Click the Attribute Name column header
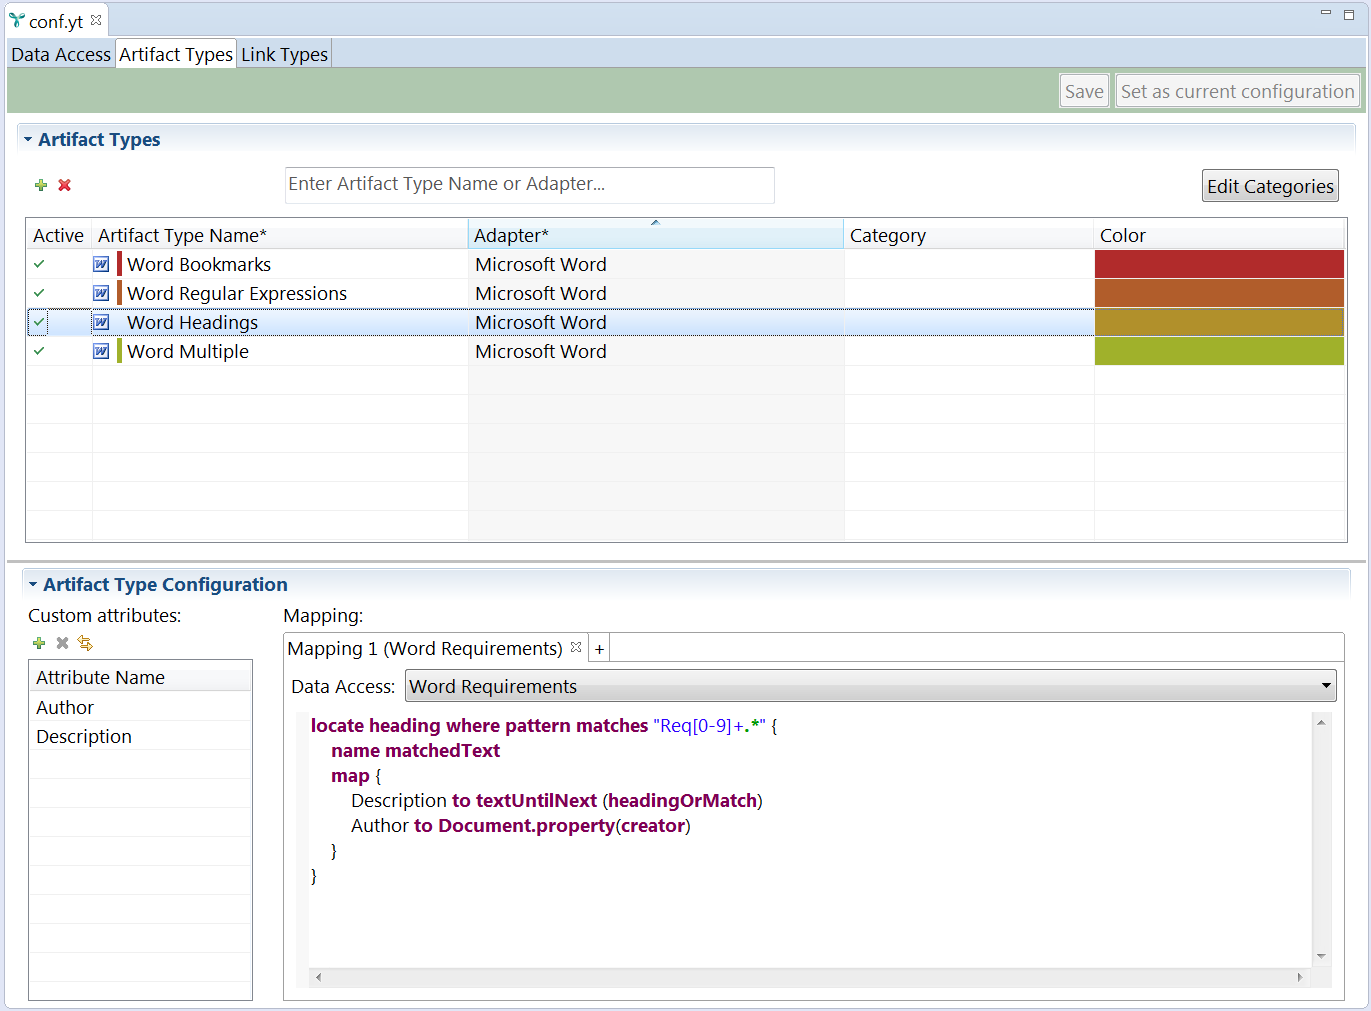1371x1011 pixels. (x=140, y=677)
